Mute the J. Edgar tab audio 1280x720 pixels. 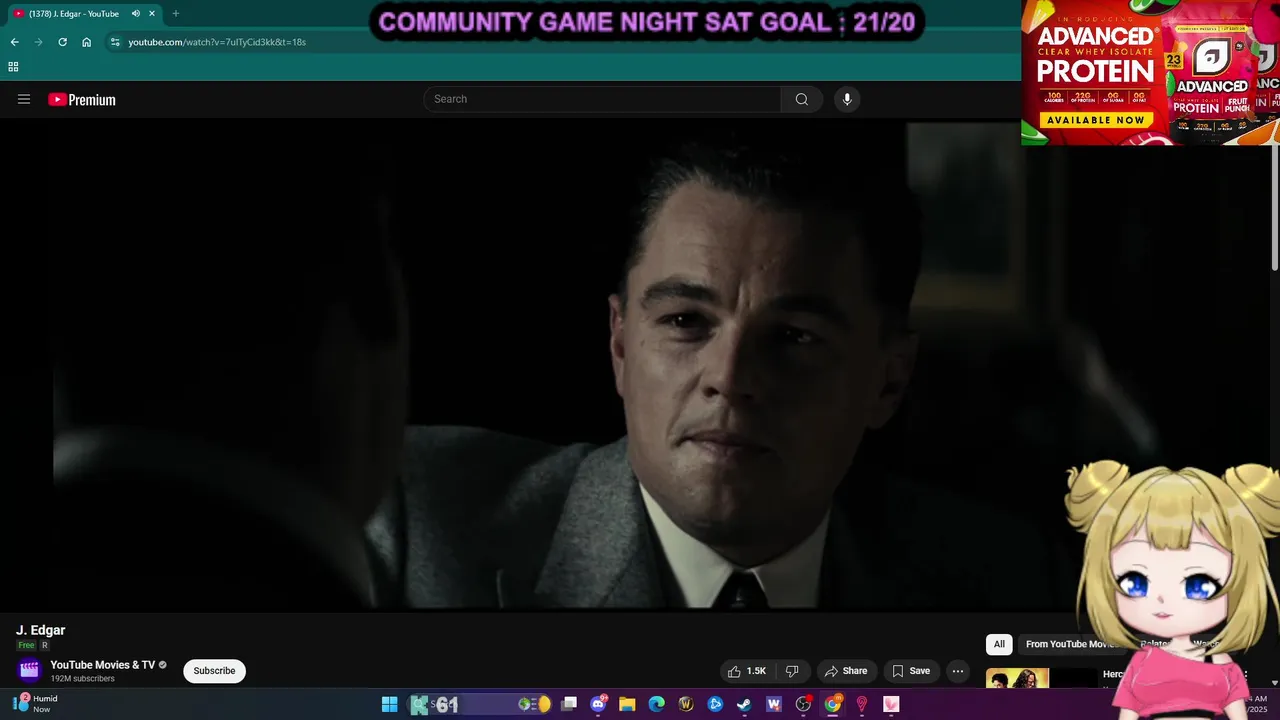click(x=136, y=14)
